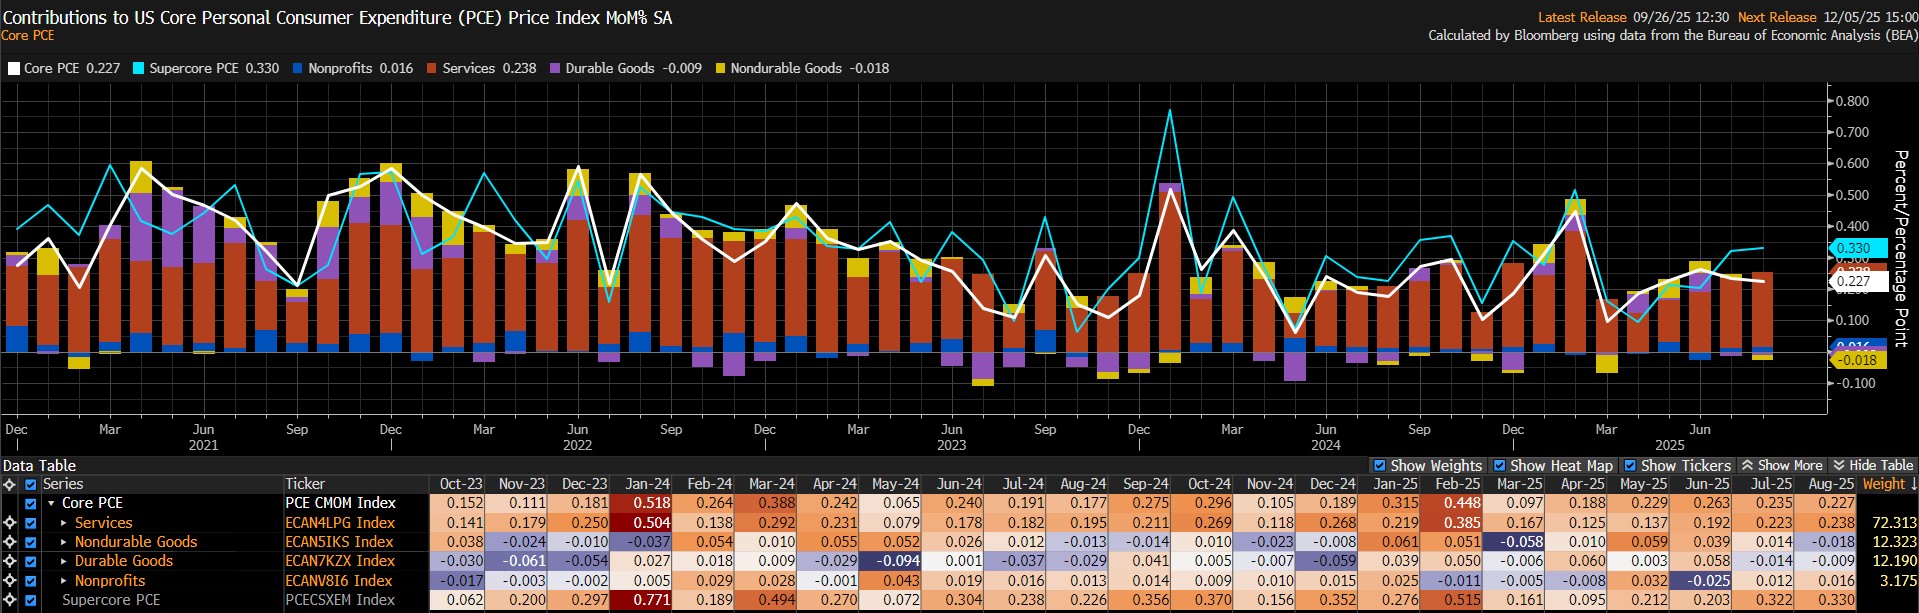The height and width of the screenshot is (613, 1919).
Task: Open the ECAN4LPG Index ticker link
Action: click(340, 523)
